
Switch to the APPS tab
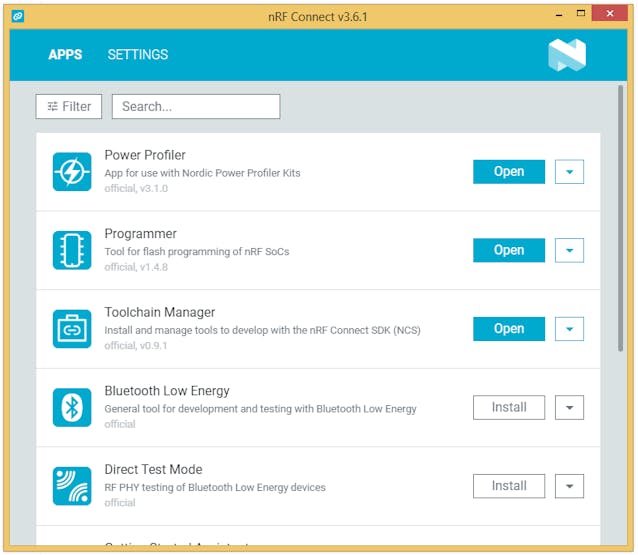pos(65,55)
